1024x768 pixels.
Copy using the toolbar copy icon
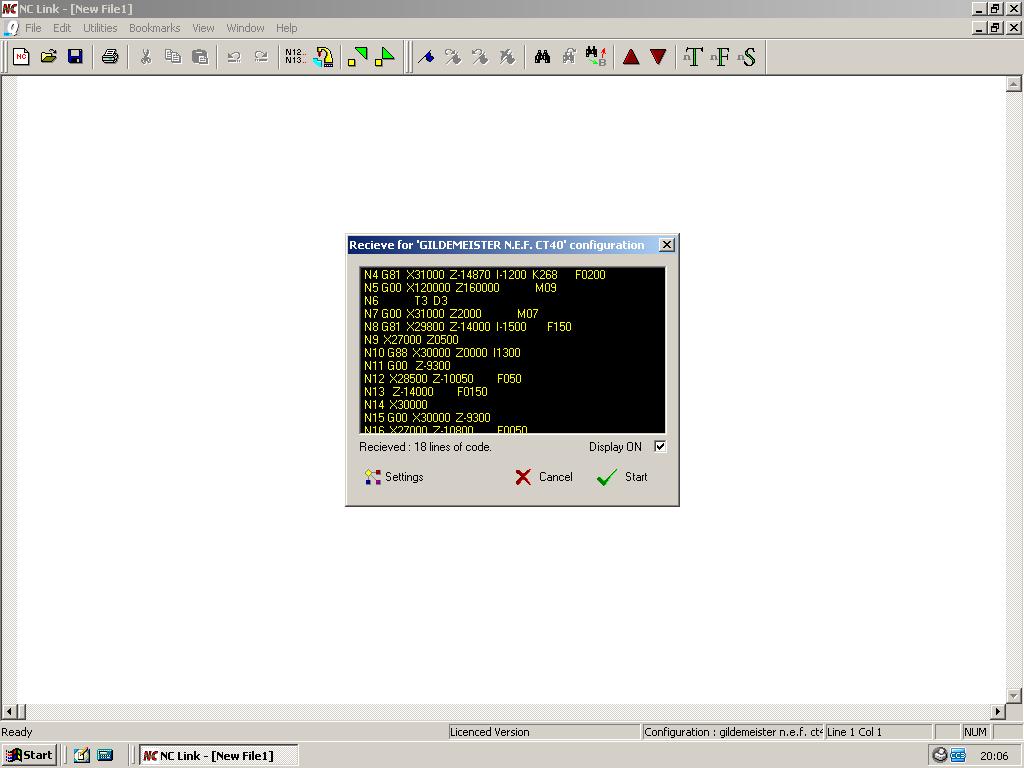click(172, 57)
